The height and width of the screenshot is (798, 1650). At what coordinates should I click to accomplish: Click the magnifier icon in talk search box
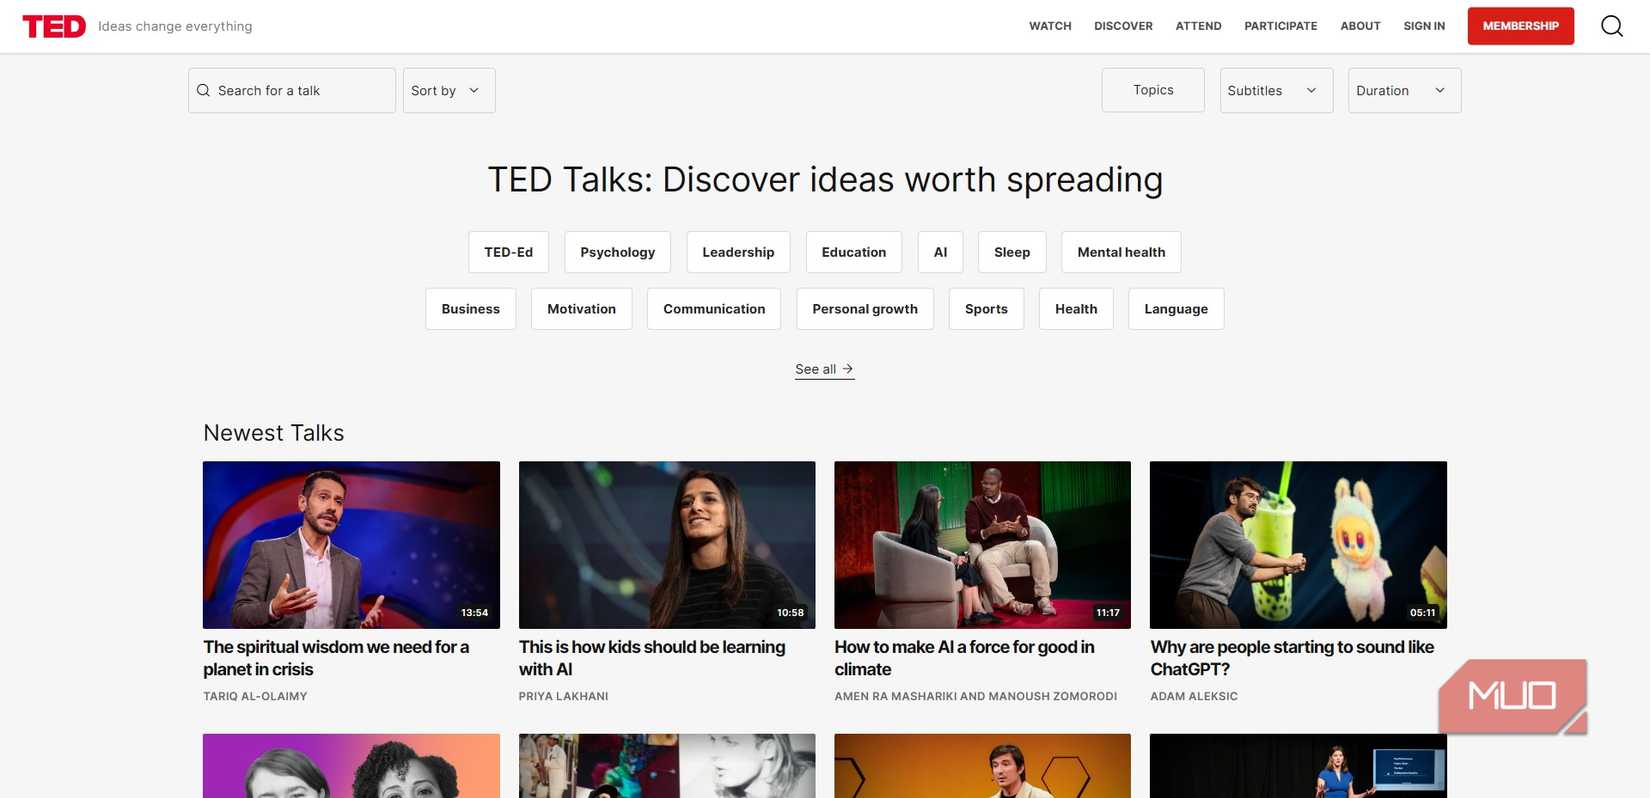[x=203, y=90]
